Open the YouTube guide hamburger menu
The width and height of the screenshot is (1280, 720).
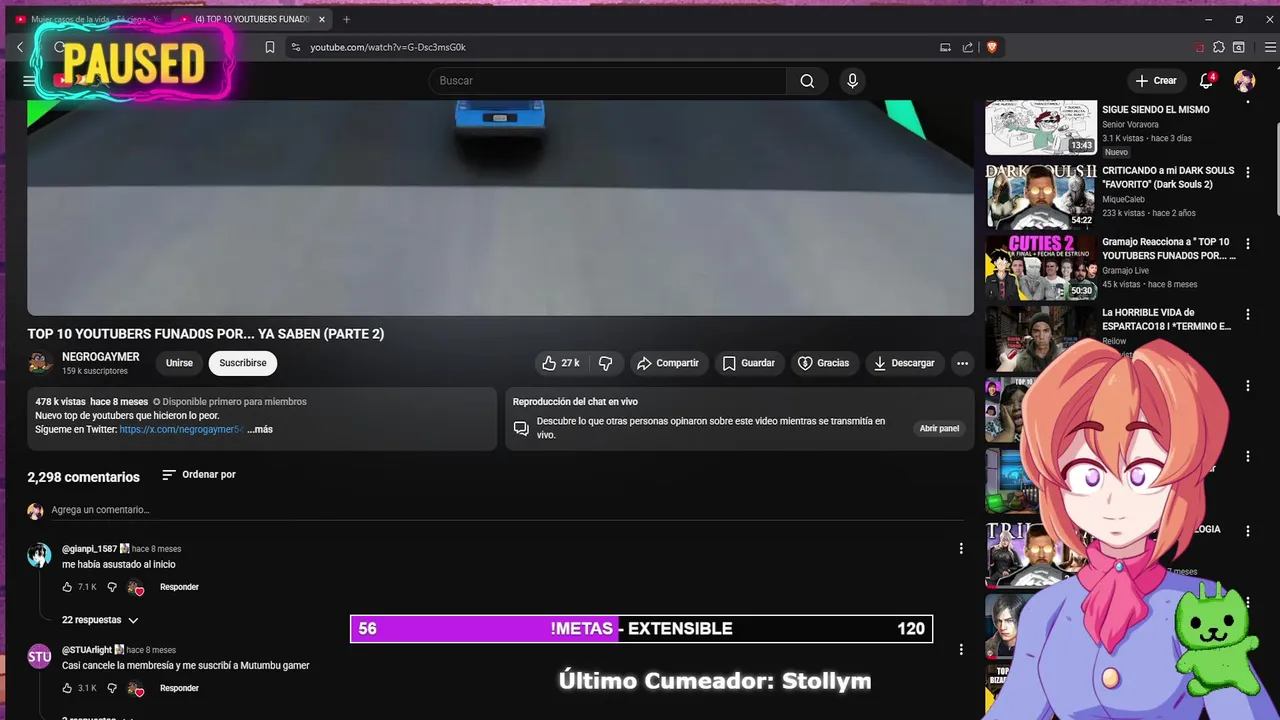[29, 81]
